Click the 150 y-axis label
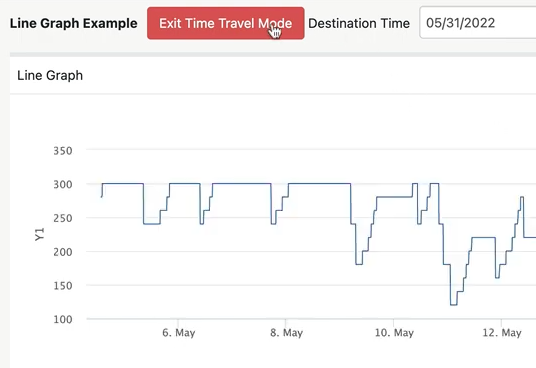The height and width of the screenshot is (368, 536). coord(63,286)
